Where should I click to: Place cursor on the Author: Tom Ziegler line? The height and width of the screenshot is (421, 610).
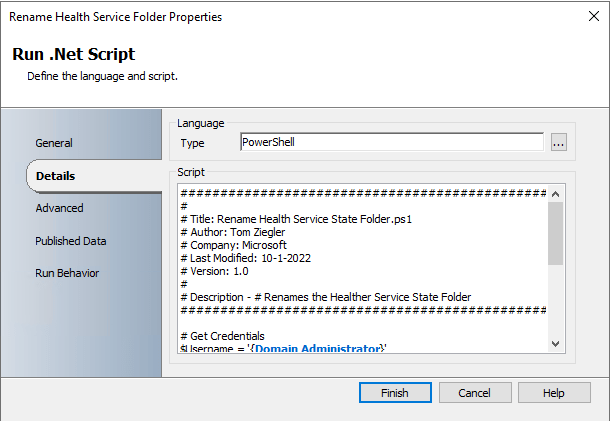click(230, 231)
